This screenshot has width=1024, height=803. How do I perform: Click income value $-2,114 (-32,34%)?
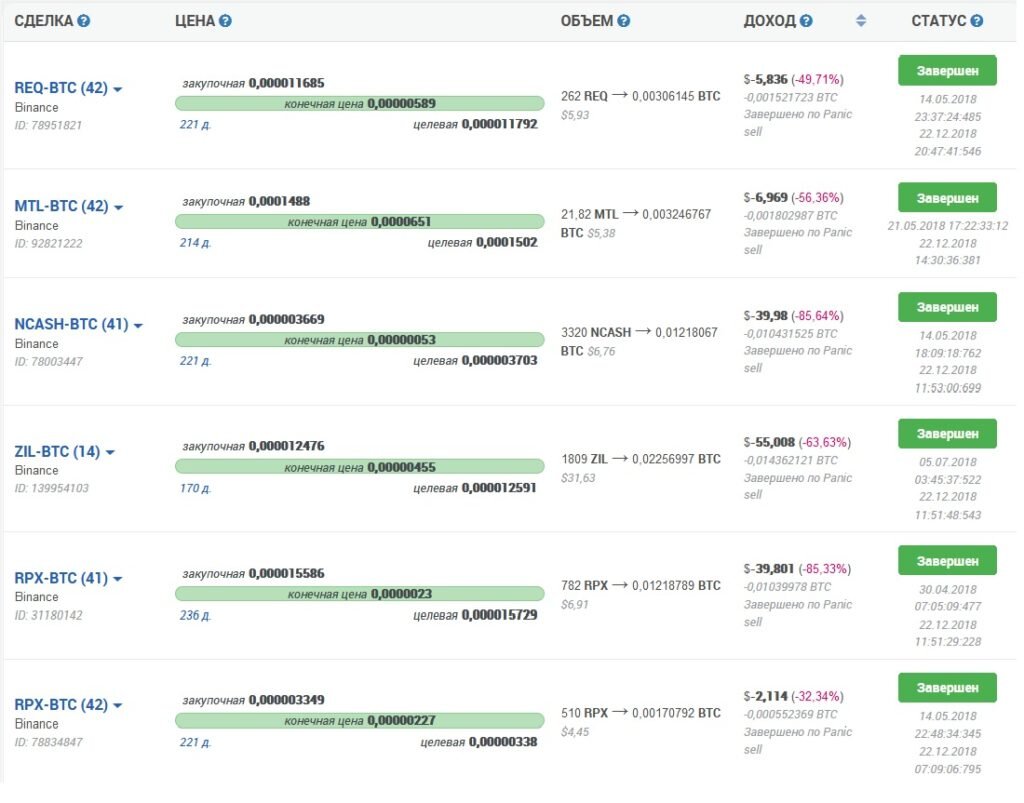tap(793, 697)
